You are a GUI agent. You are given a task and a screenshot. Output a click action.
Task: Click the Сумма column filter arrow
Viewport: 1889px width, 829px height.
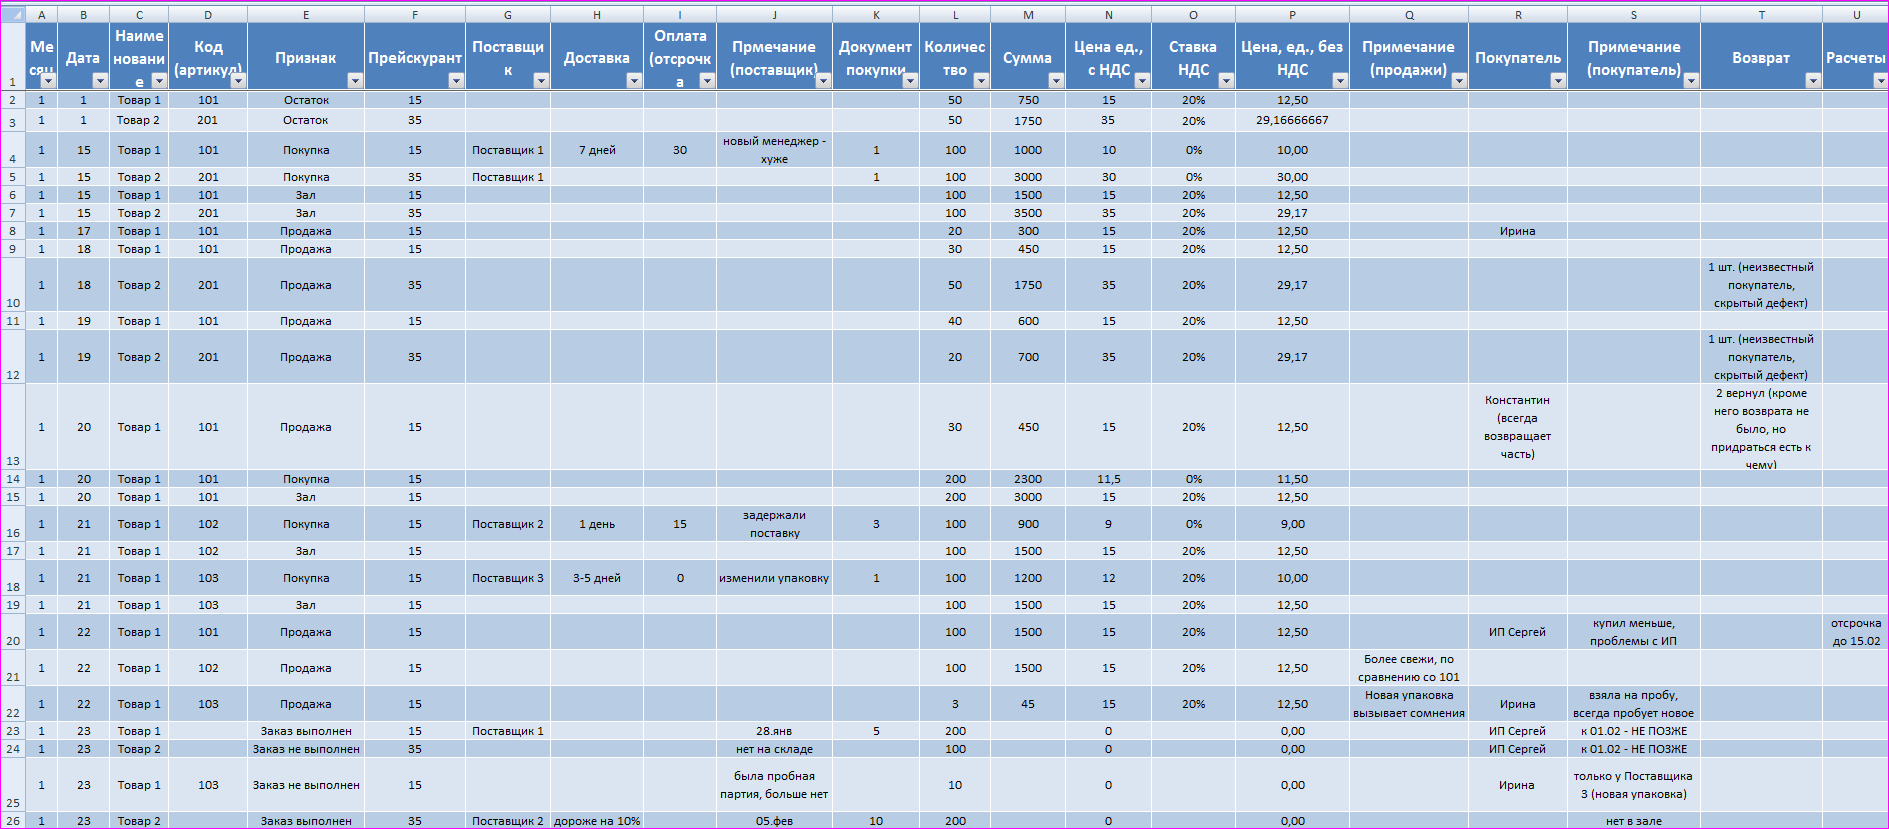tap(1056, 81)
